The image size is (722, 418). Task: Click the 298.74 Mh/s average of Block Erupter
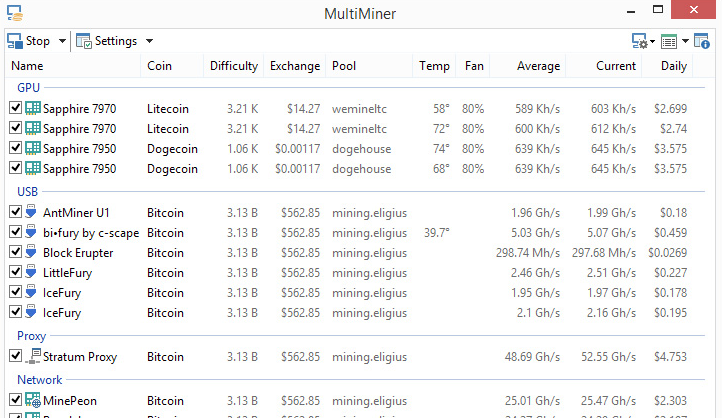click(528, 253)
